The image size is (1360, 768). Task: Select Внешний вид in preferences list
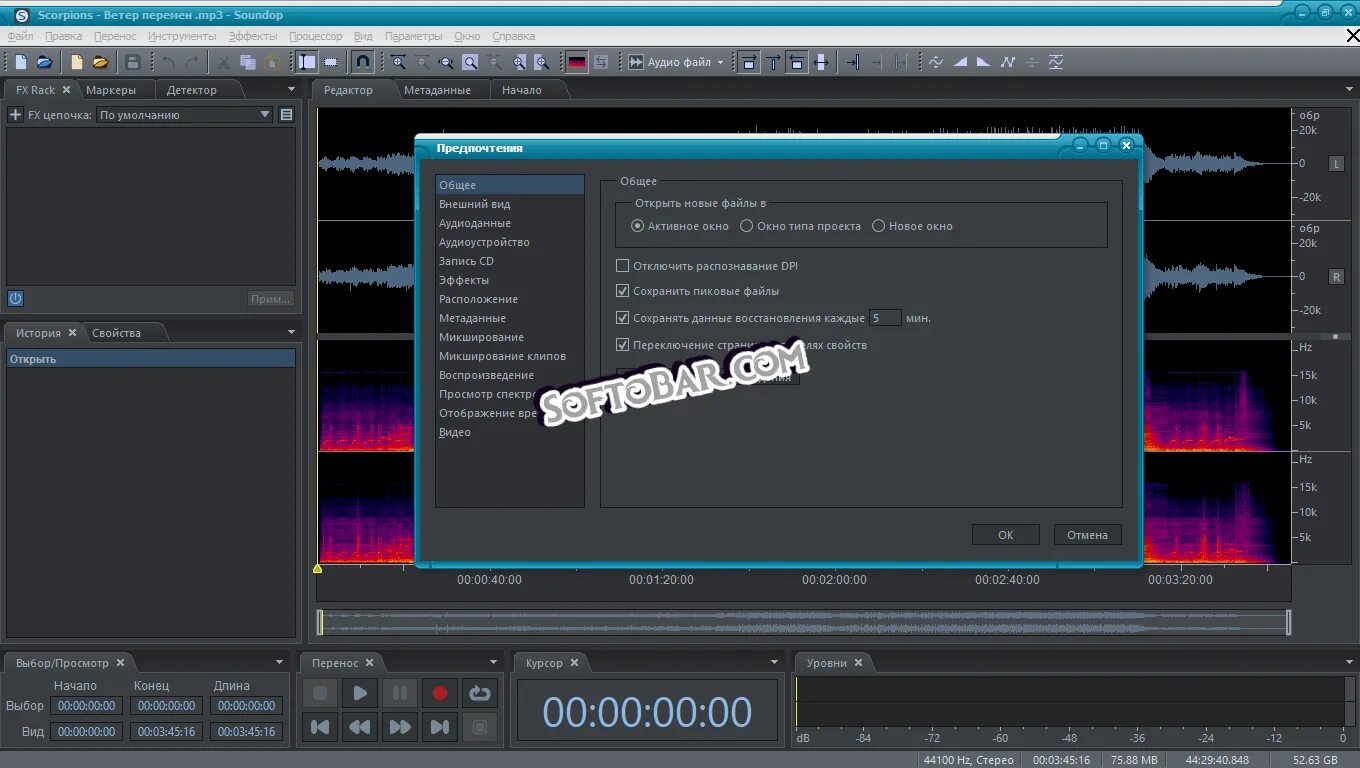(475, 204)
